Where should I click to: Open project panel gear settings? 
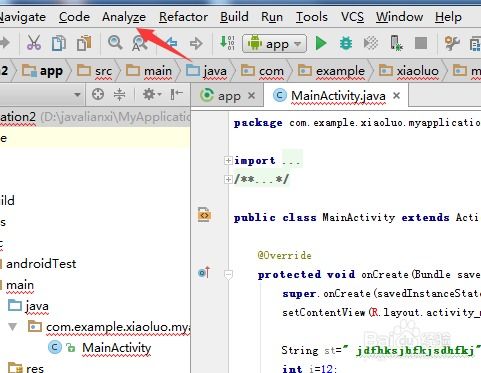tap(151, 94)
